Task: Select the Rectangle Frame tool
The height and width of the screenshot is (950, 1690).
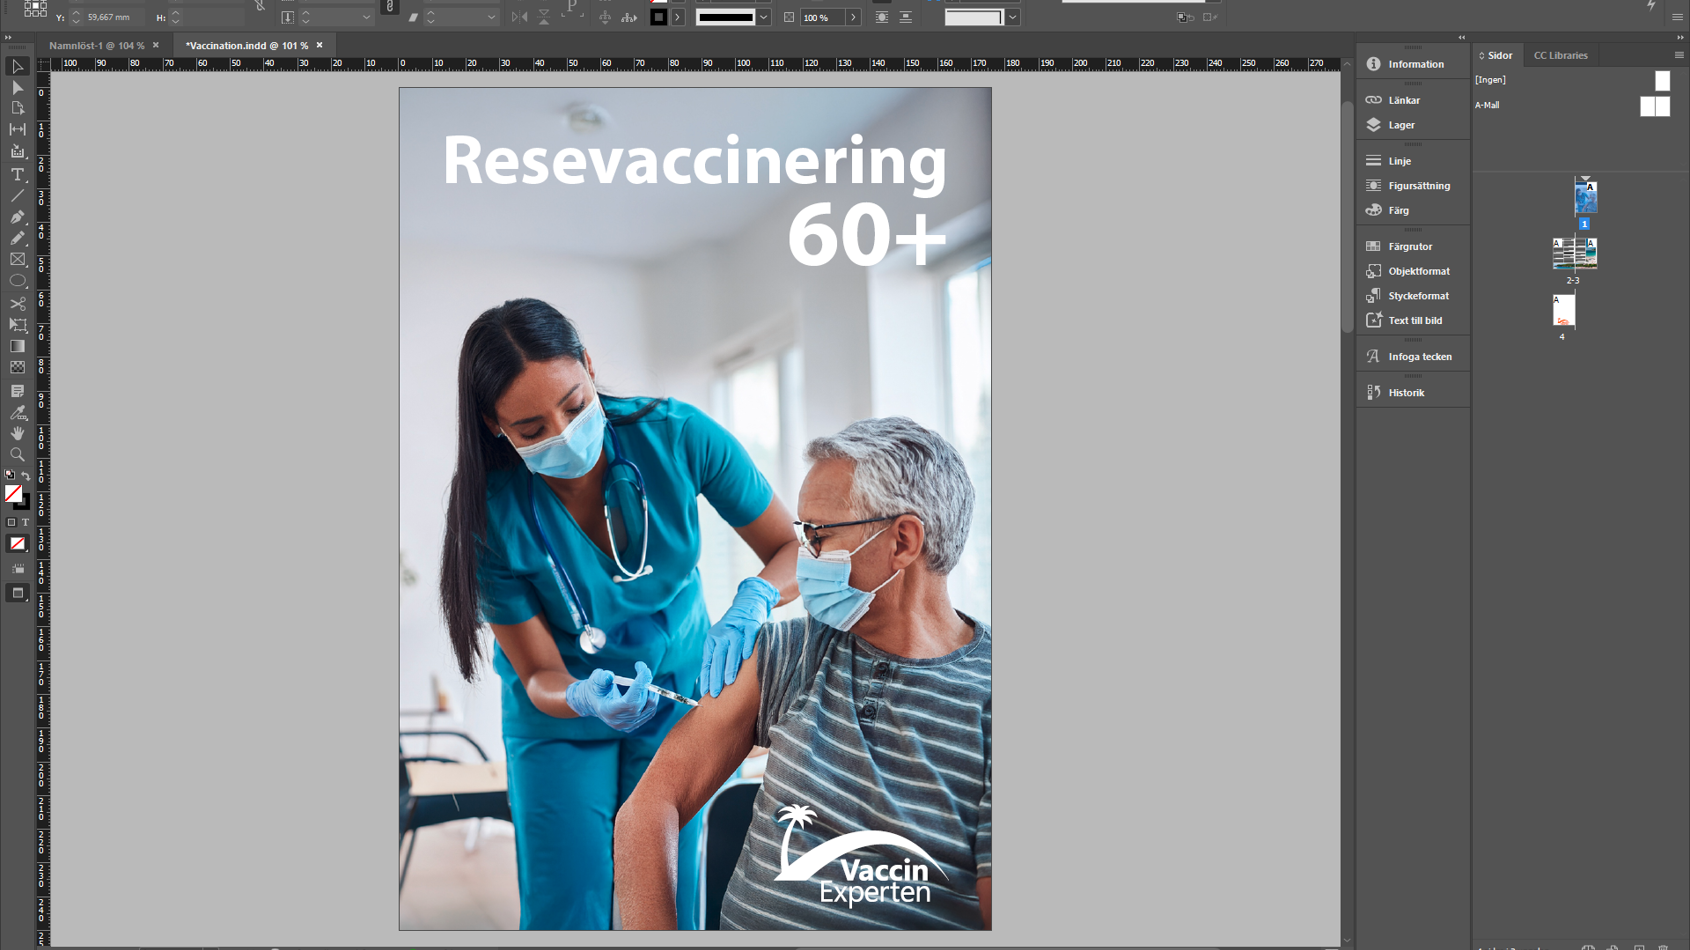Action: coord(17,260)
